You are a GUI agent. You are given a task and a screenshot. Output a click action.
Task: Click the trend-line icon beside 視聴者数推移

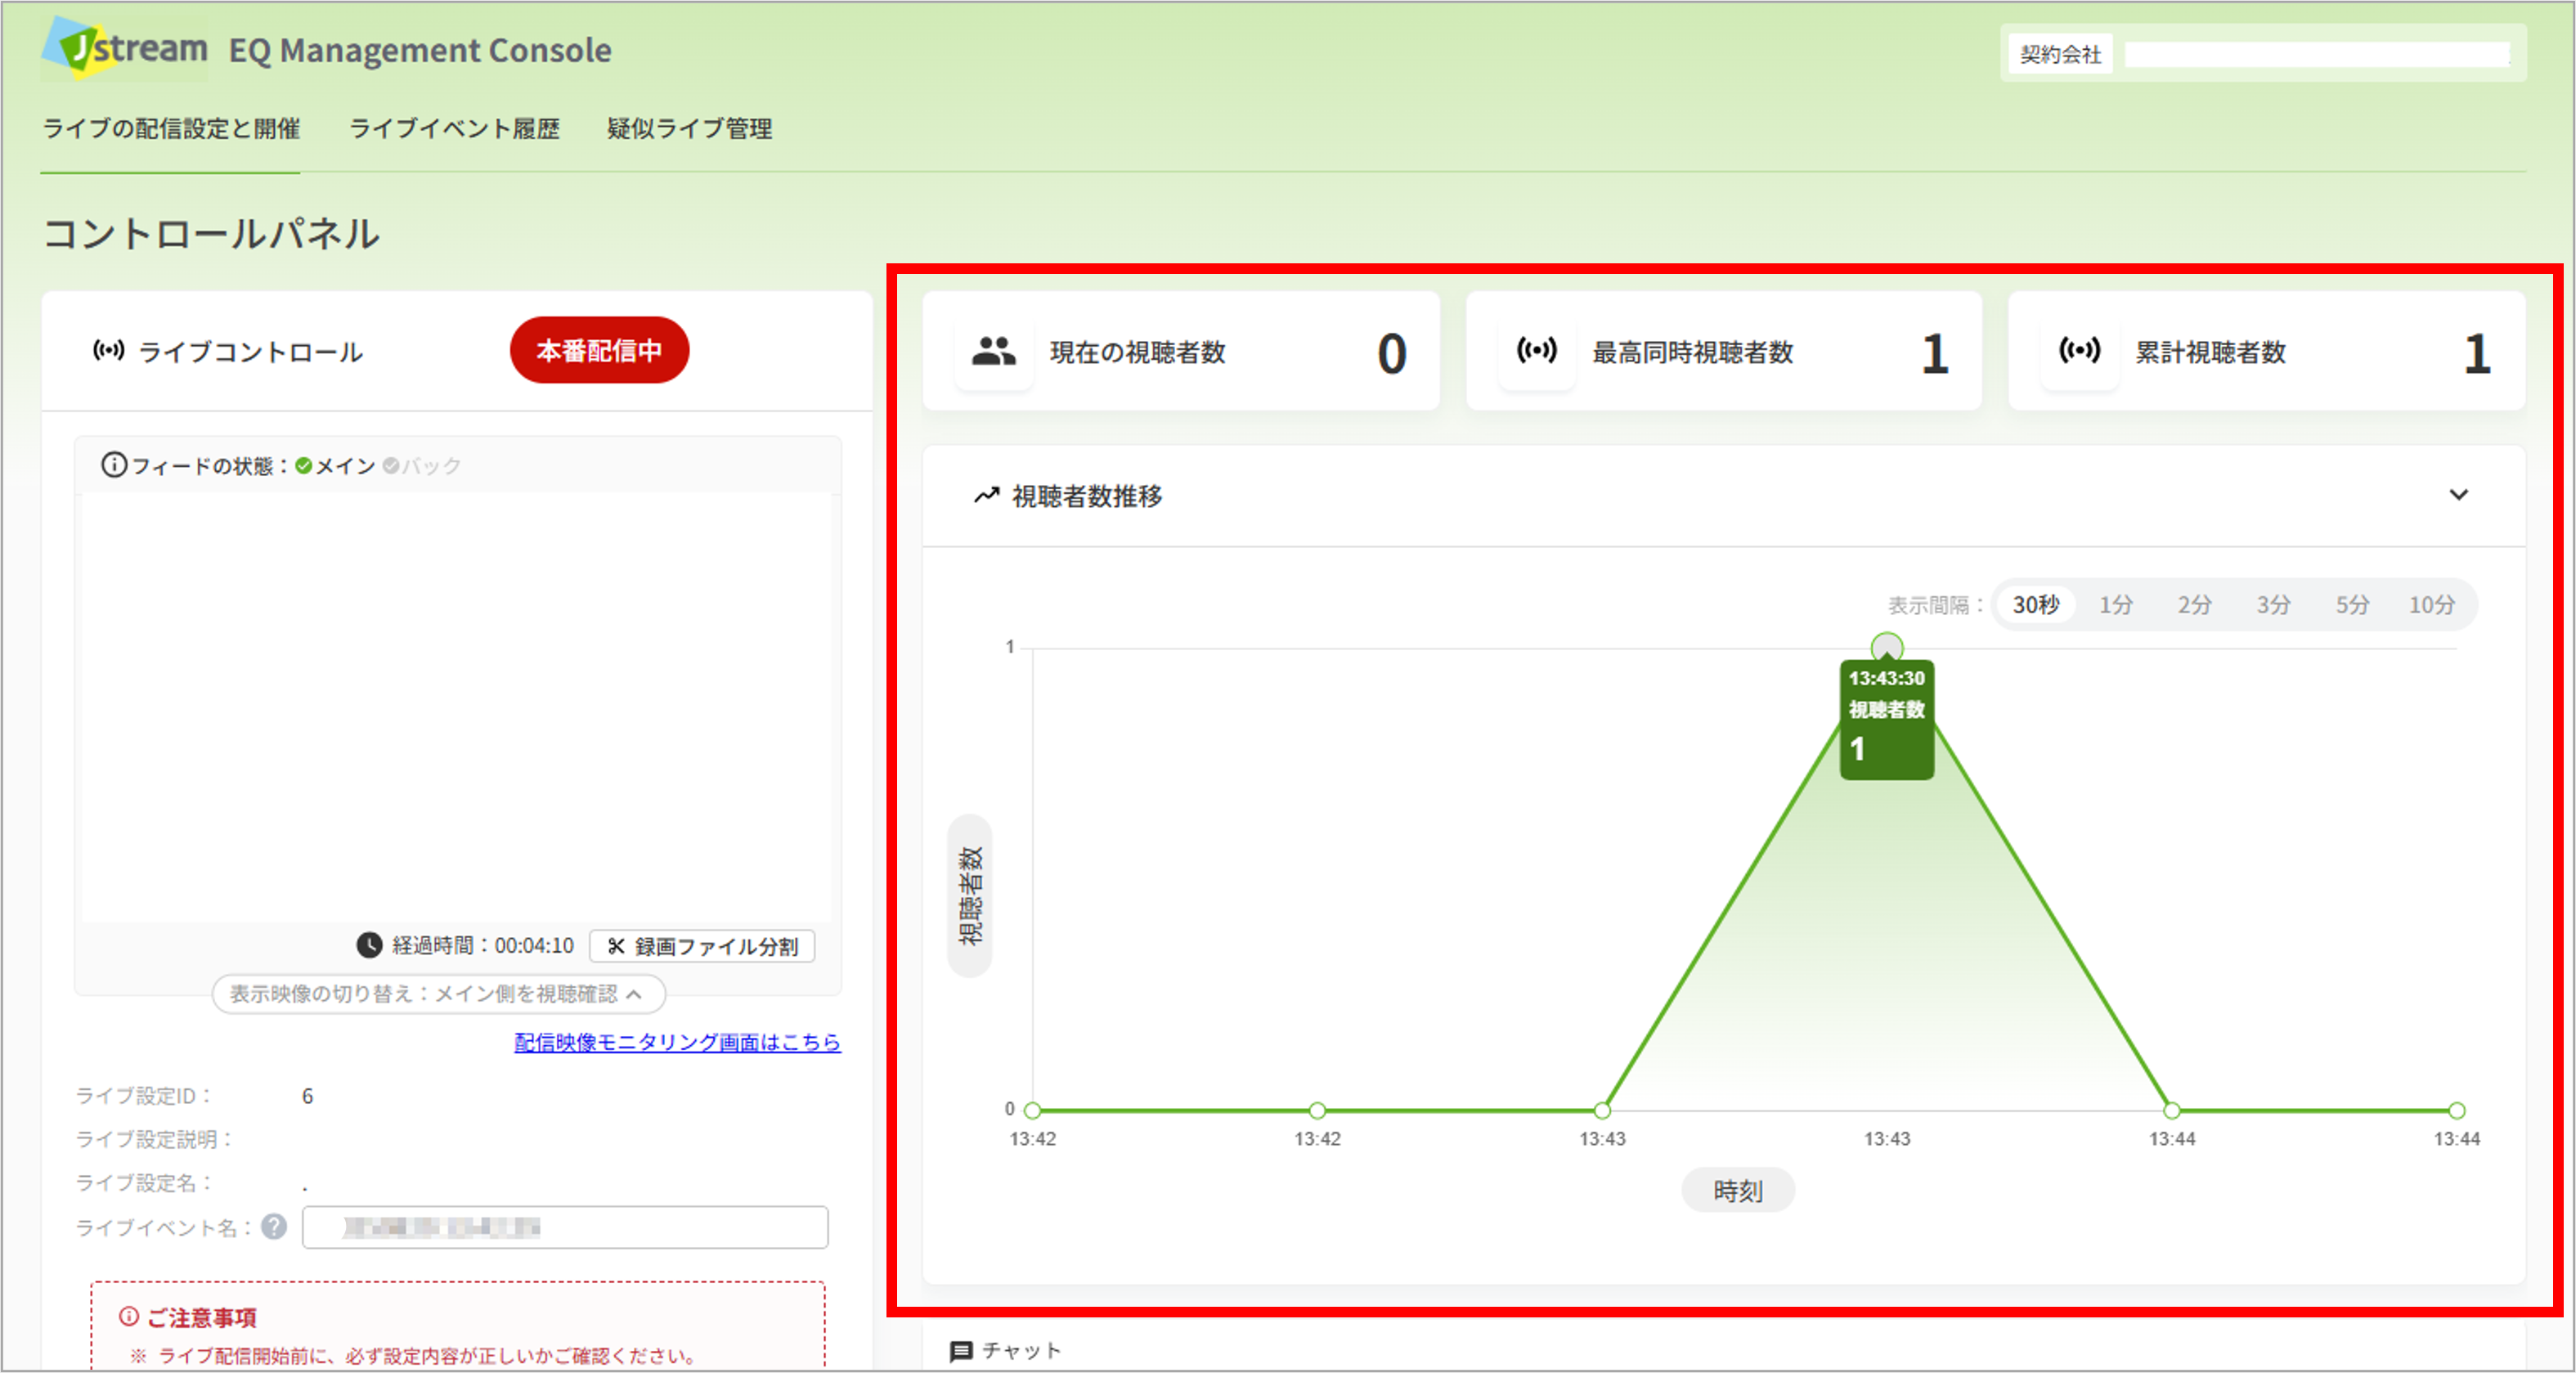987,495
